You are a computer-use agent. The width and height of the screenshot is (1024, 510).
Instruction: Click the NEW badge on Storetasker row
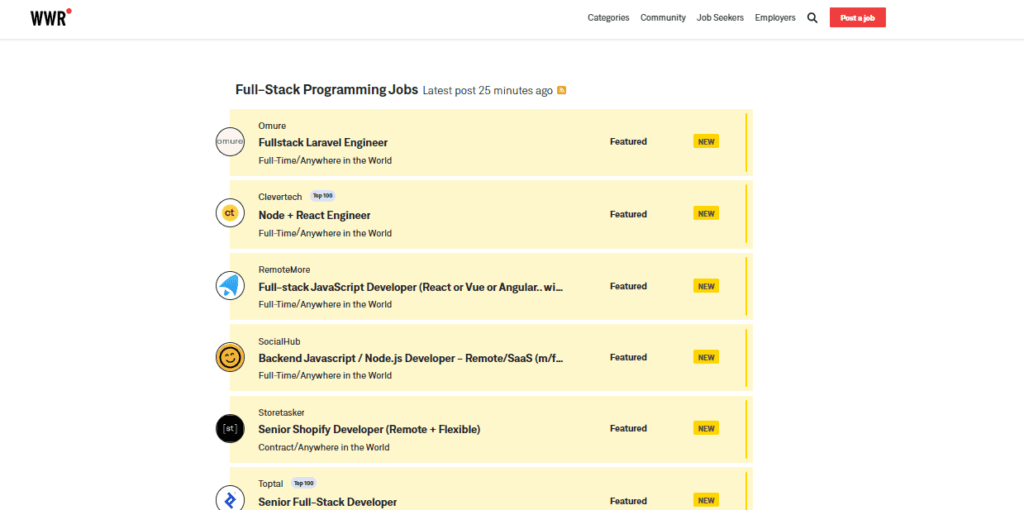click(x=706, y=428)
